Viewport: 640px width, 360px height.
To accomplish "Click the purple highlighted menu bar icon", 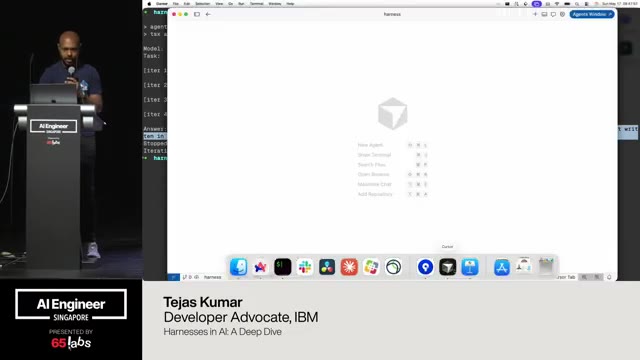I will (x=537, y=4).
